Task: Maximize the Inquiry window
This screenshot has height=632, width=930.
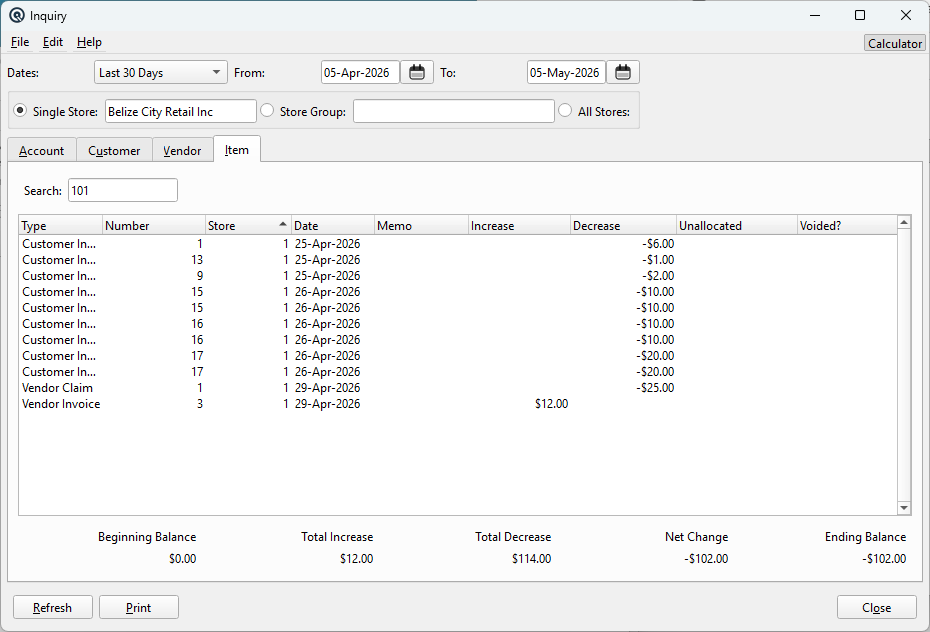Action: click(x=860, y=15)
